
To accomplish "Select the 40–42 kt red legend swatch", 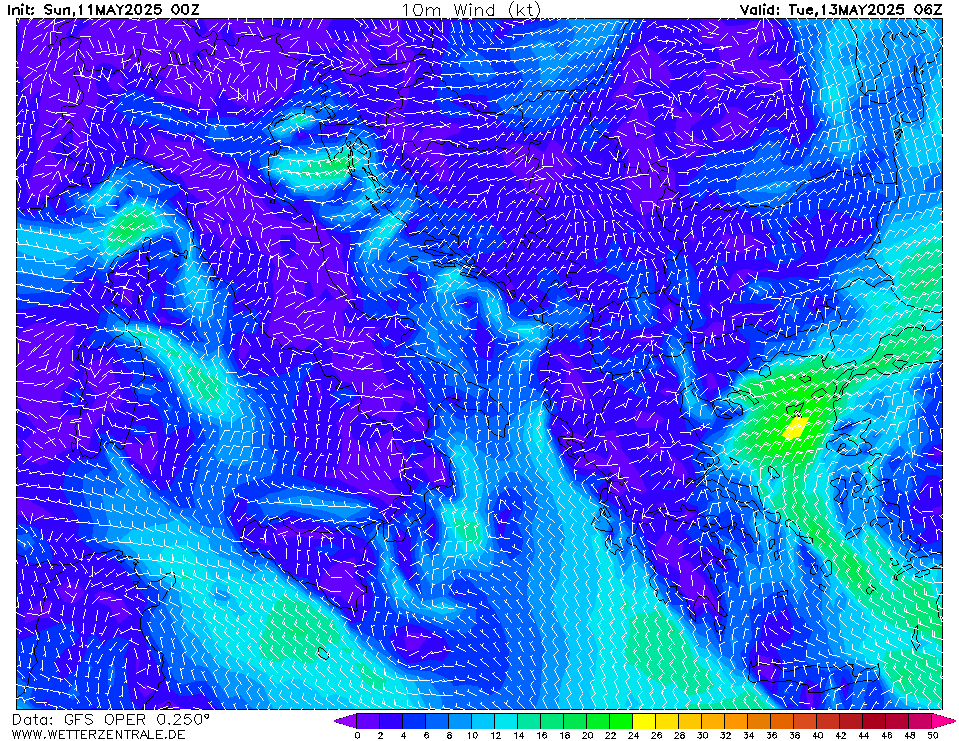I will [x=829, y=721].
